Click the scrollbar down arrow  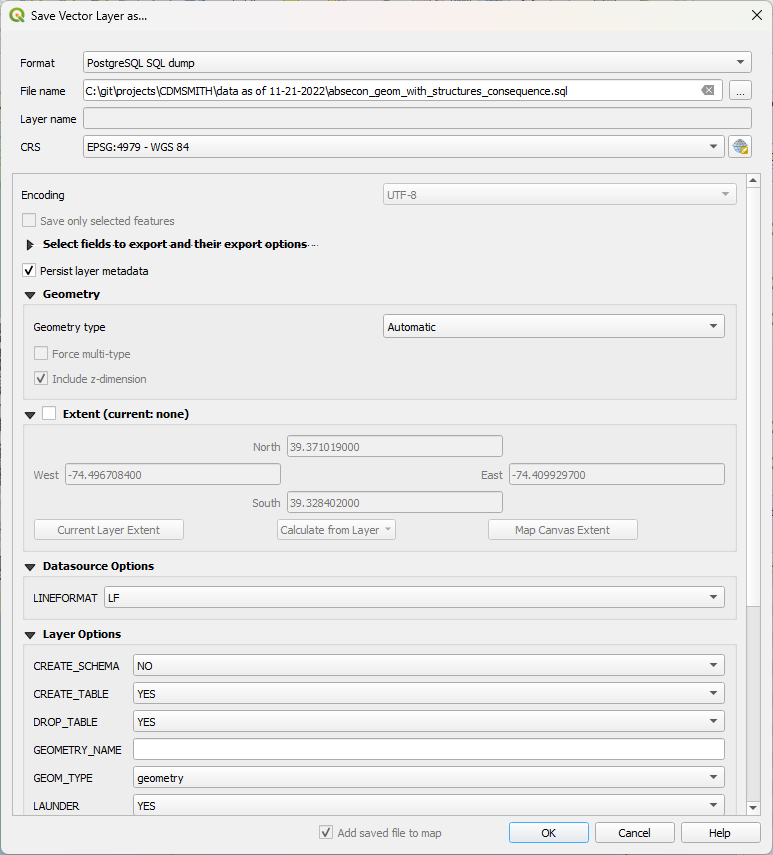pyautogui.click(x=753, y=808)
